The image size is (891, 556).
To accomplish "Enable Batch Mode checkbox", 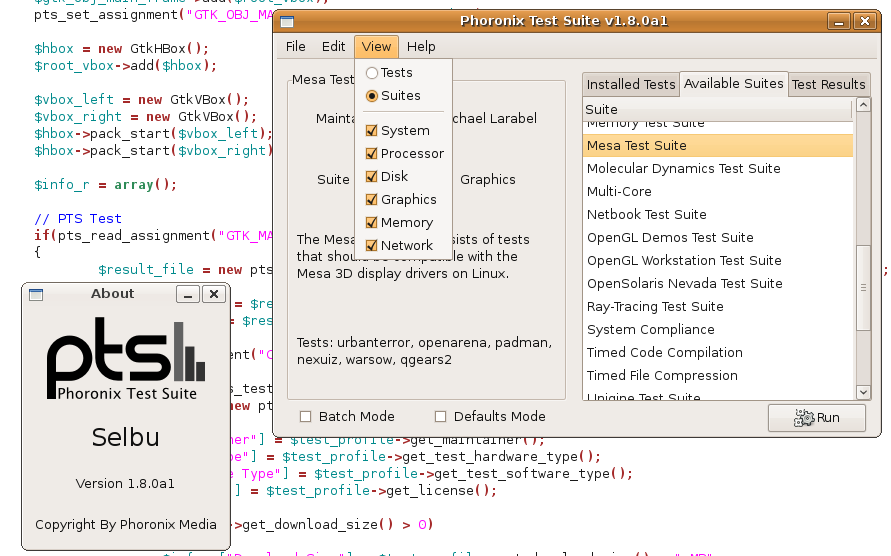I will [x=306, y=417].
